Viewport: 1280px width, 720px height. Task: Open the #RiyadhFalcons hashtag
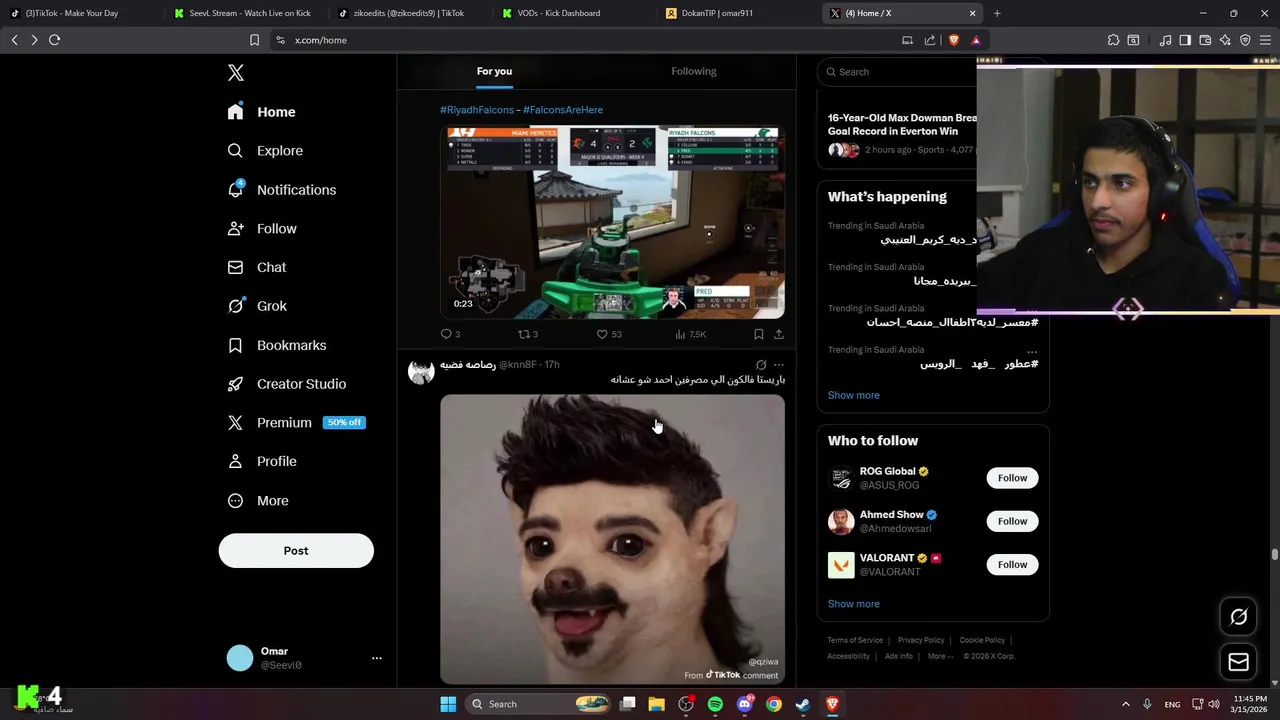click(477, 110)
